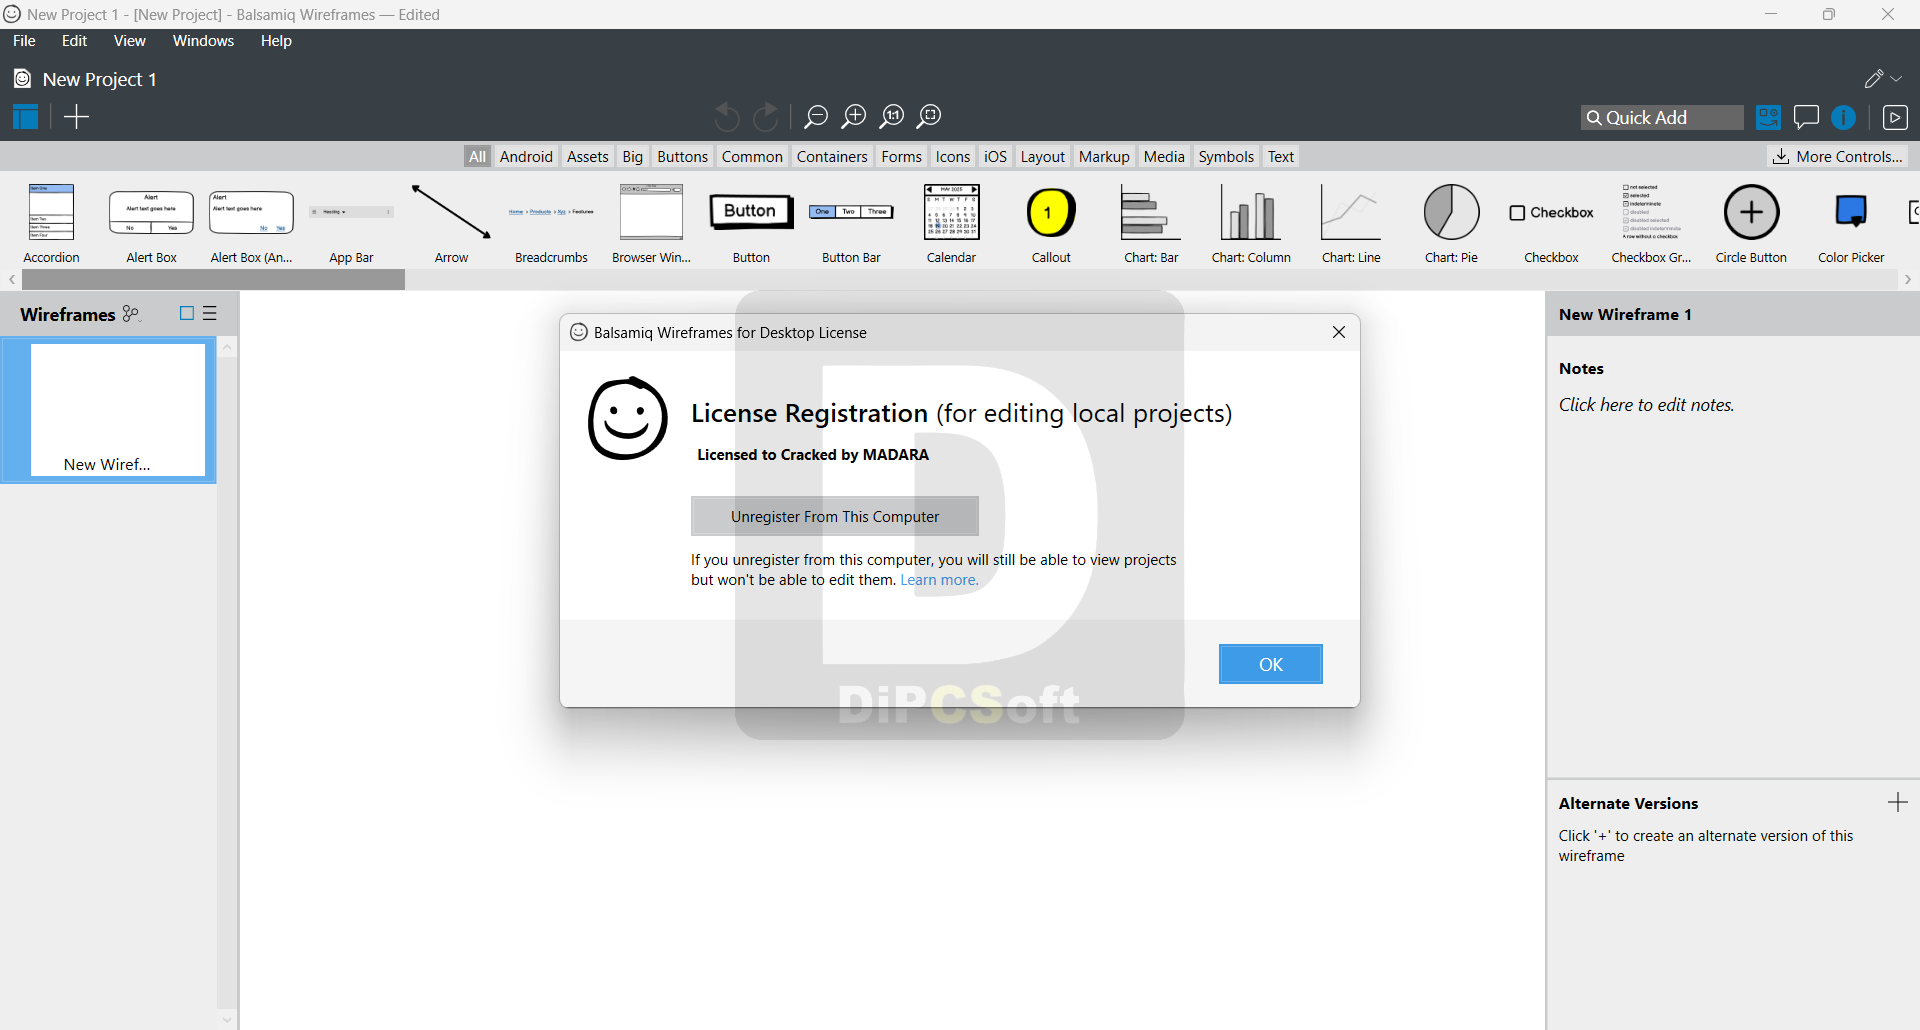
Task: Switch wireframes to thumbnail view
Action: pos(186,313)
